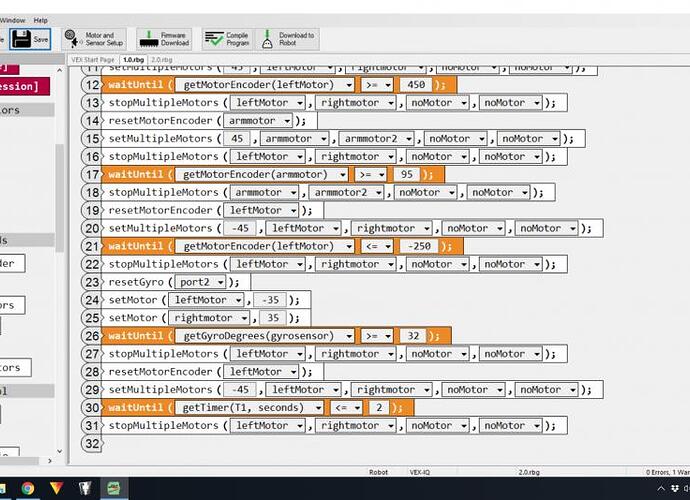Image resolution: width=690 pixels, height=500 pixels.
Task: Open Motor and Sensor Setup
Action: 94,39
